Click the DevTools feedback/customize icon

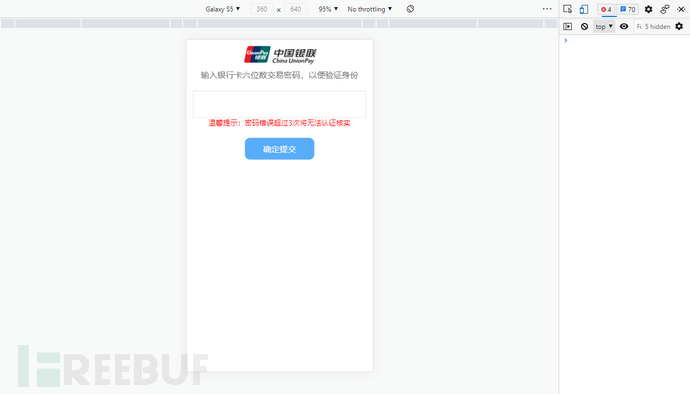point(665,9)
